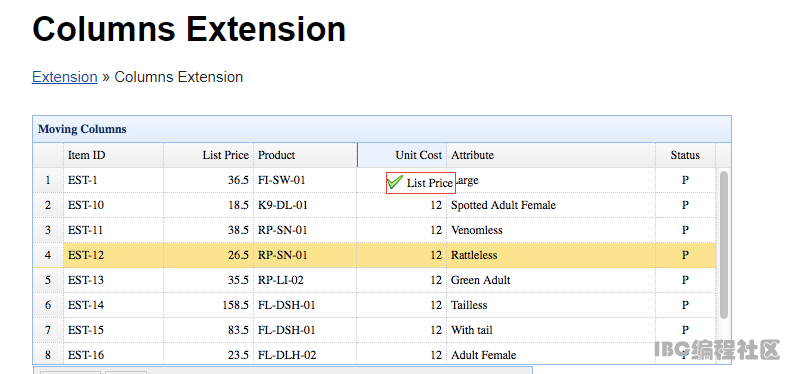Image resolution: width=786 pixels, height=374 pixels.
Task: Click the green checkmark drag indicator icon
Action: click(395, 182)
